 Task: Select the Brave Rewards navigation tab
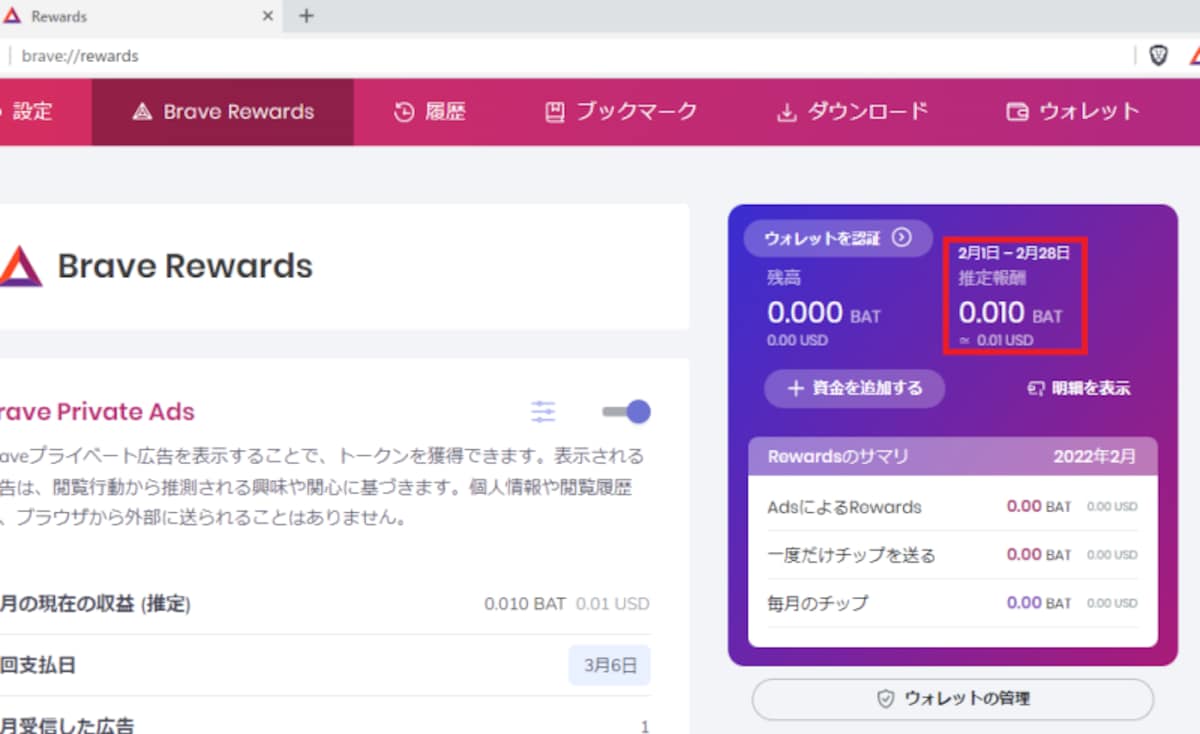pos(223,112)
